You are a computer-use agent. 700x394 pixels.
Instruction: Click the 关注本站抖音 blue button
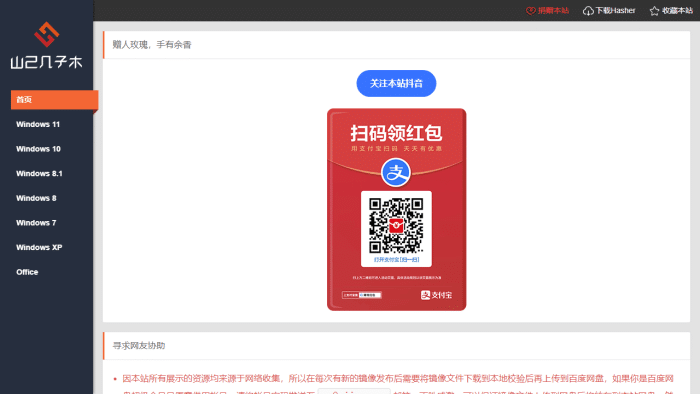click(396, 83)
